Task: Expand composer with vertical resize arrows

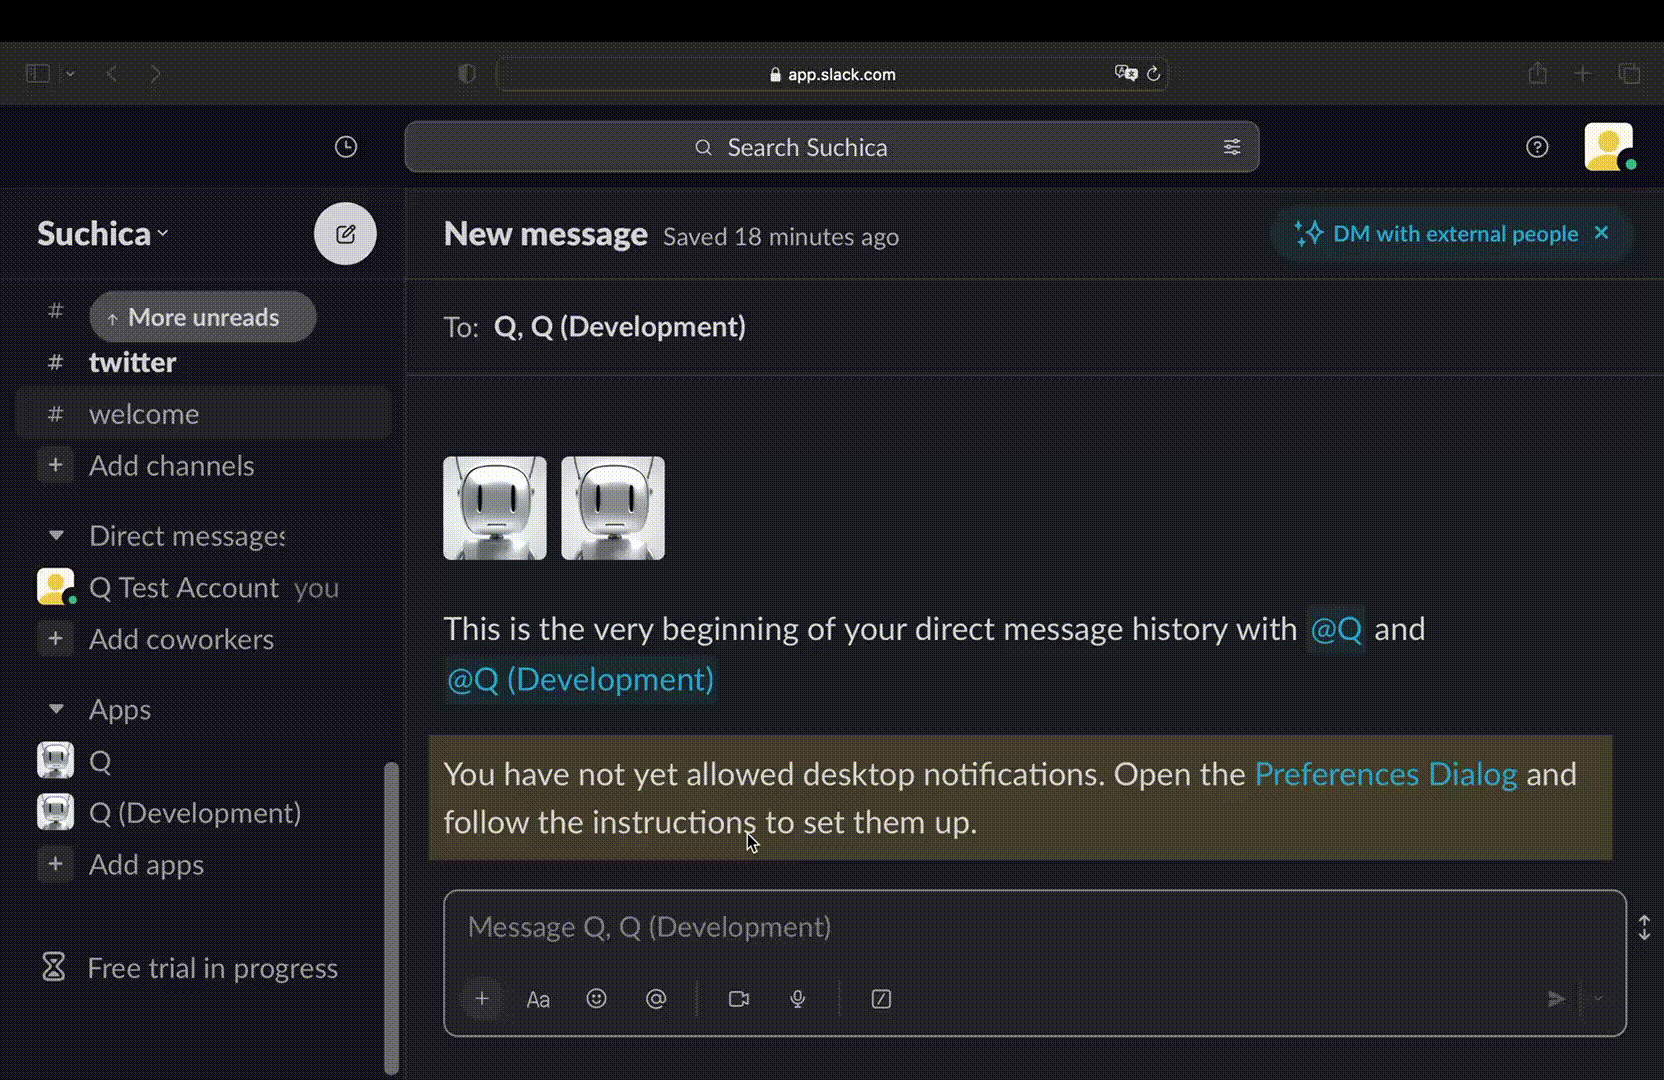Action: click(x=1644, y=928)
